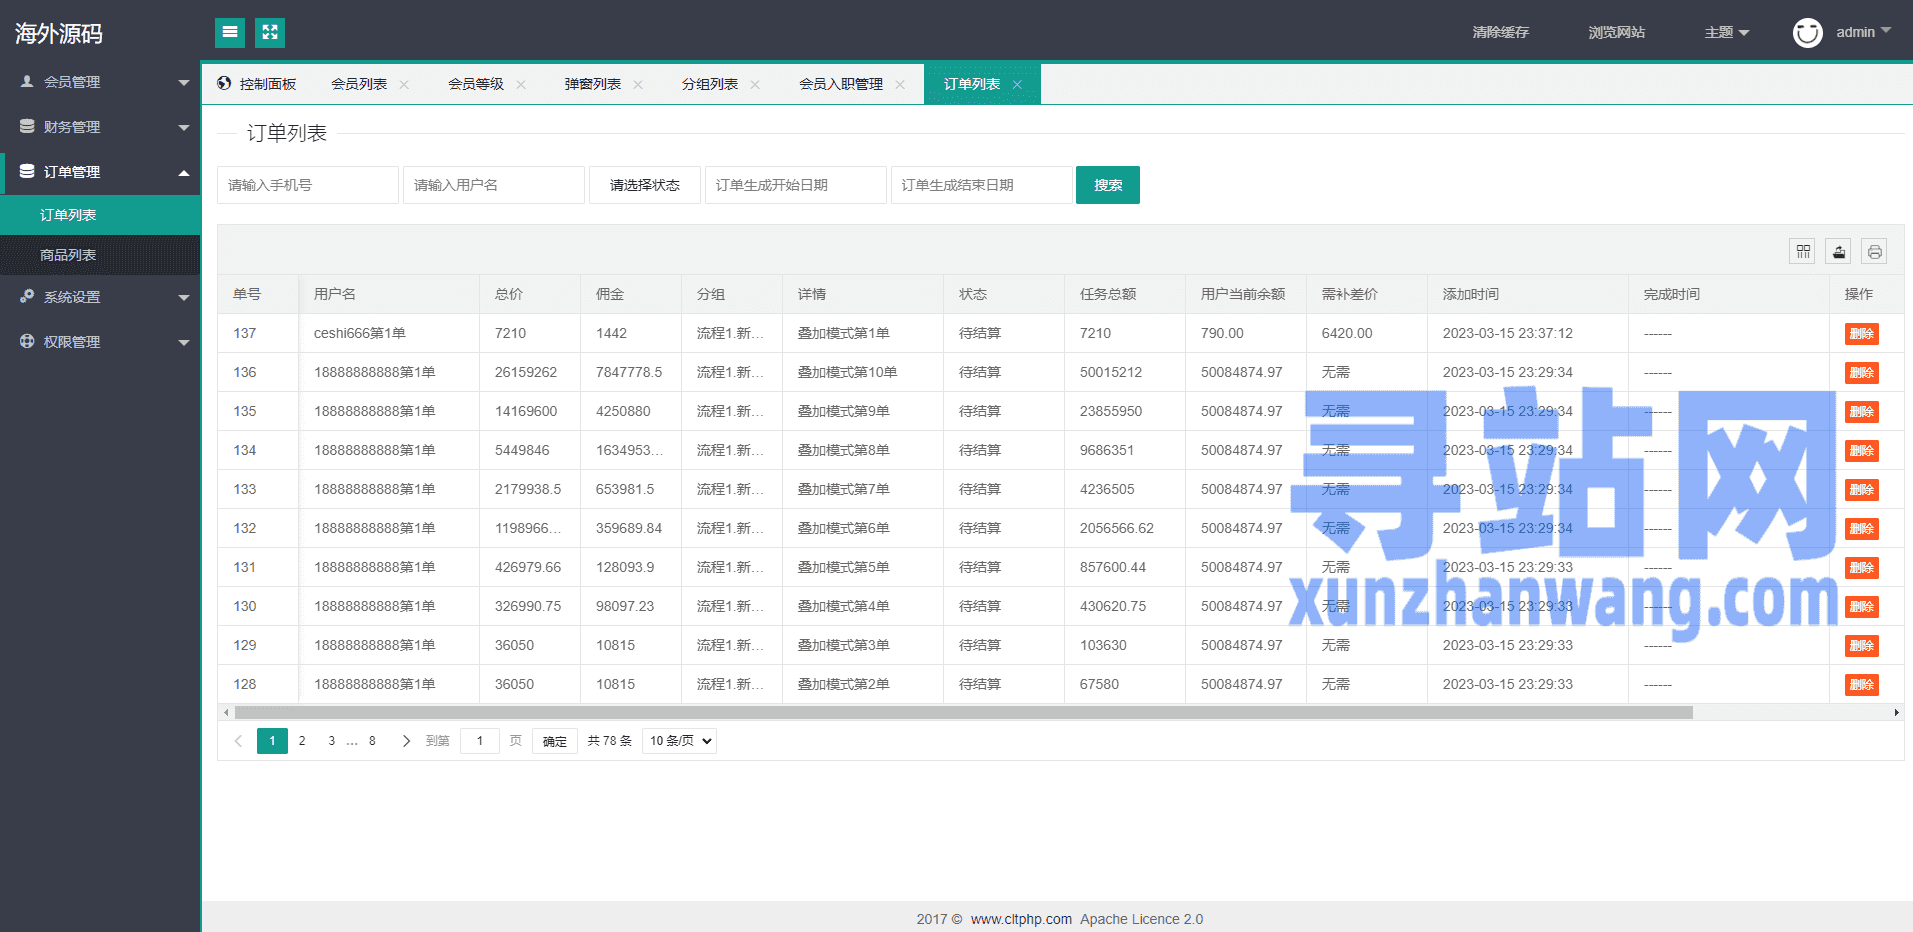
Task: Open the column filter grid icon
Action: tap(1802, 252)
